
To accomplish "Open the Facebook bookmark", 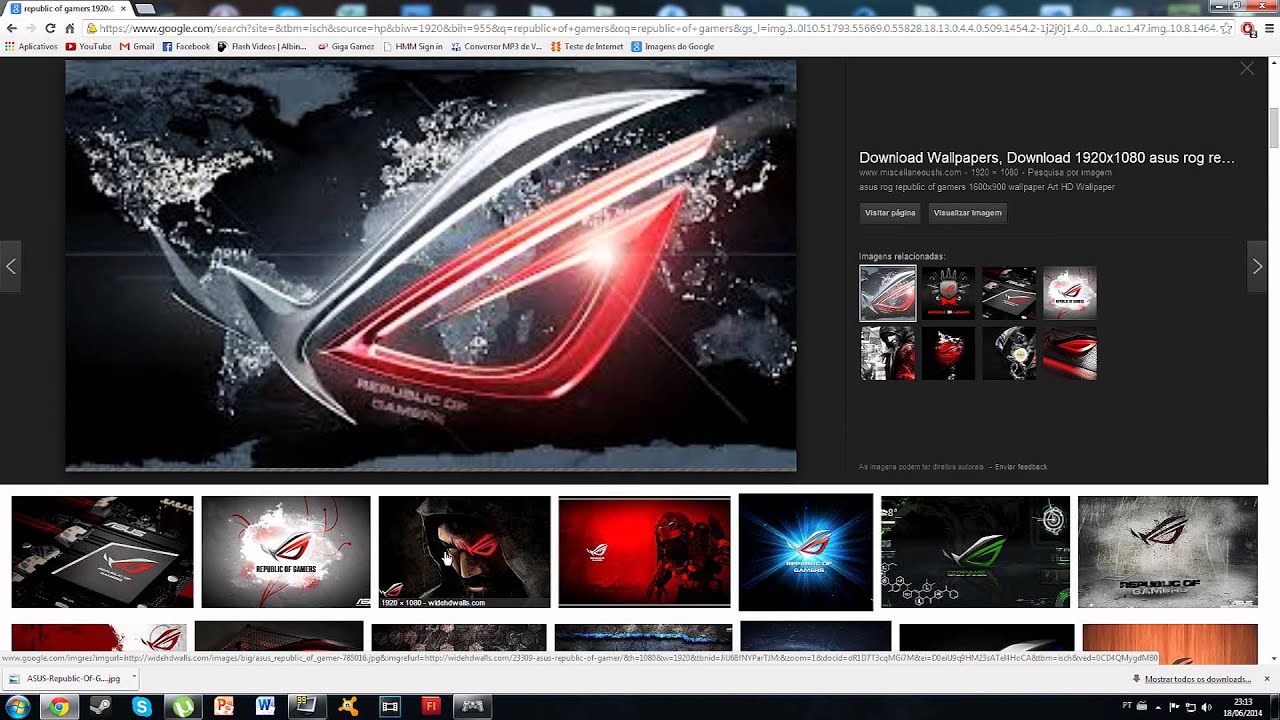I will (186, 46).
